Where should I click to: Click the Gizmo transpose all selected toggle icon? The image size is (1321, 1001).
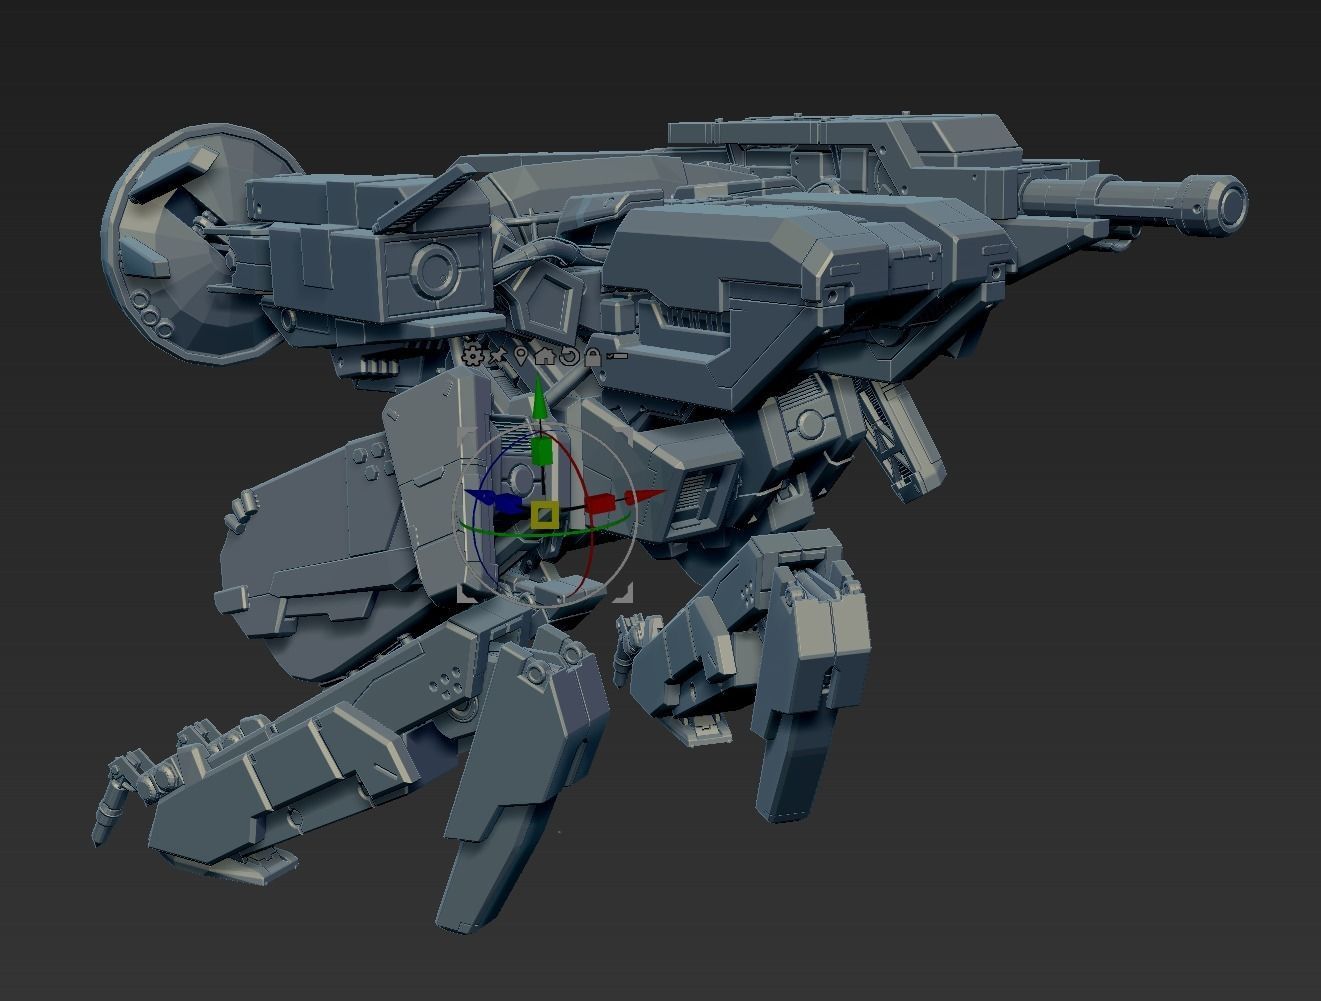point(617,356)
